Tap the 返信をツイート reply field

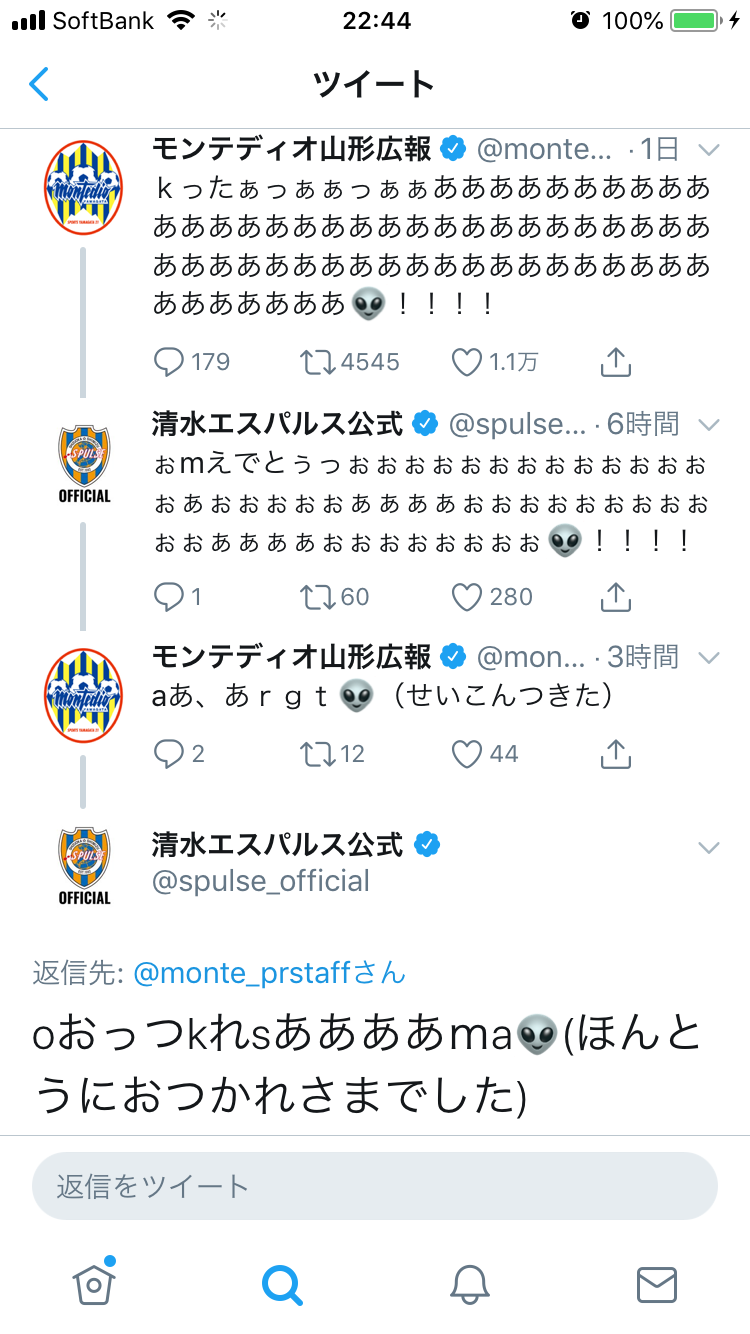tap(375, 1187)
